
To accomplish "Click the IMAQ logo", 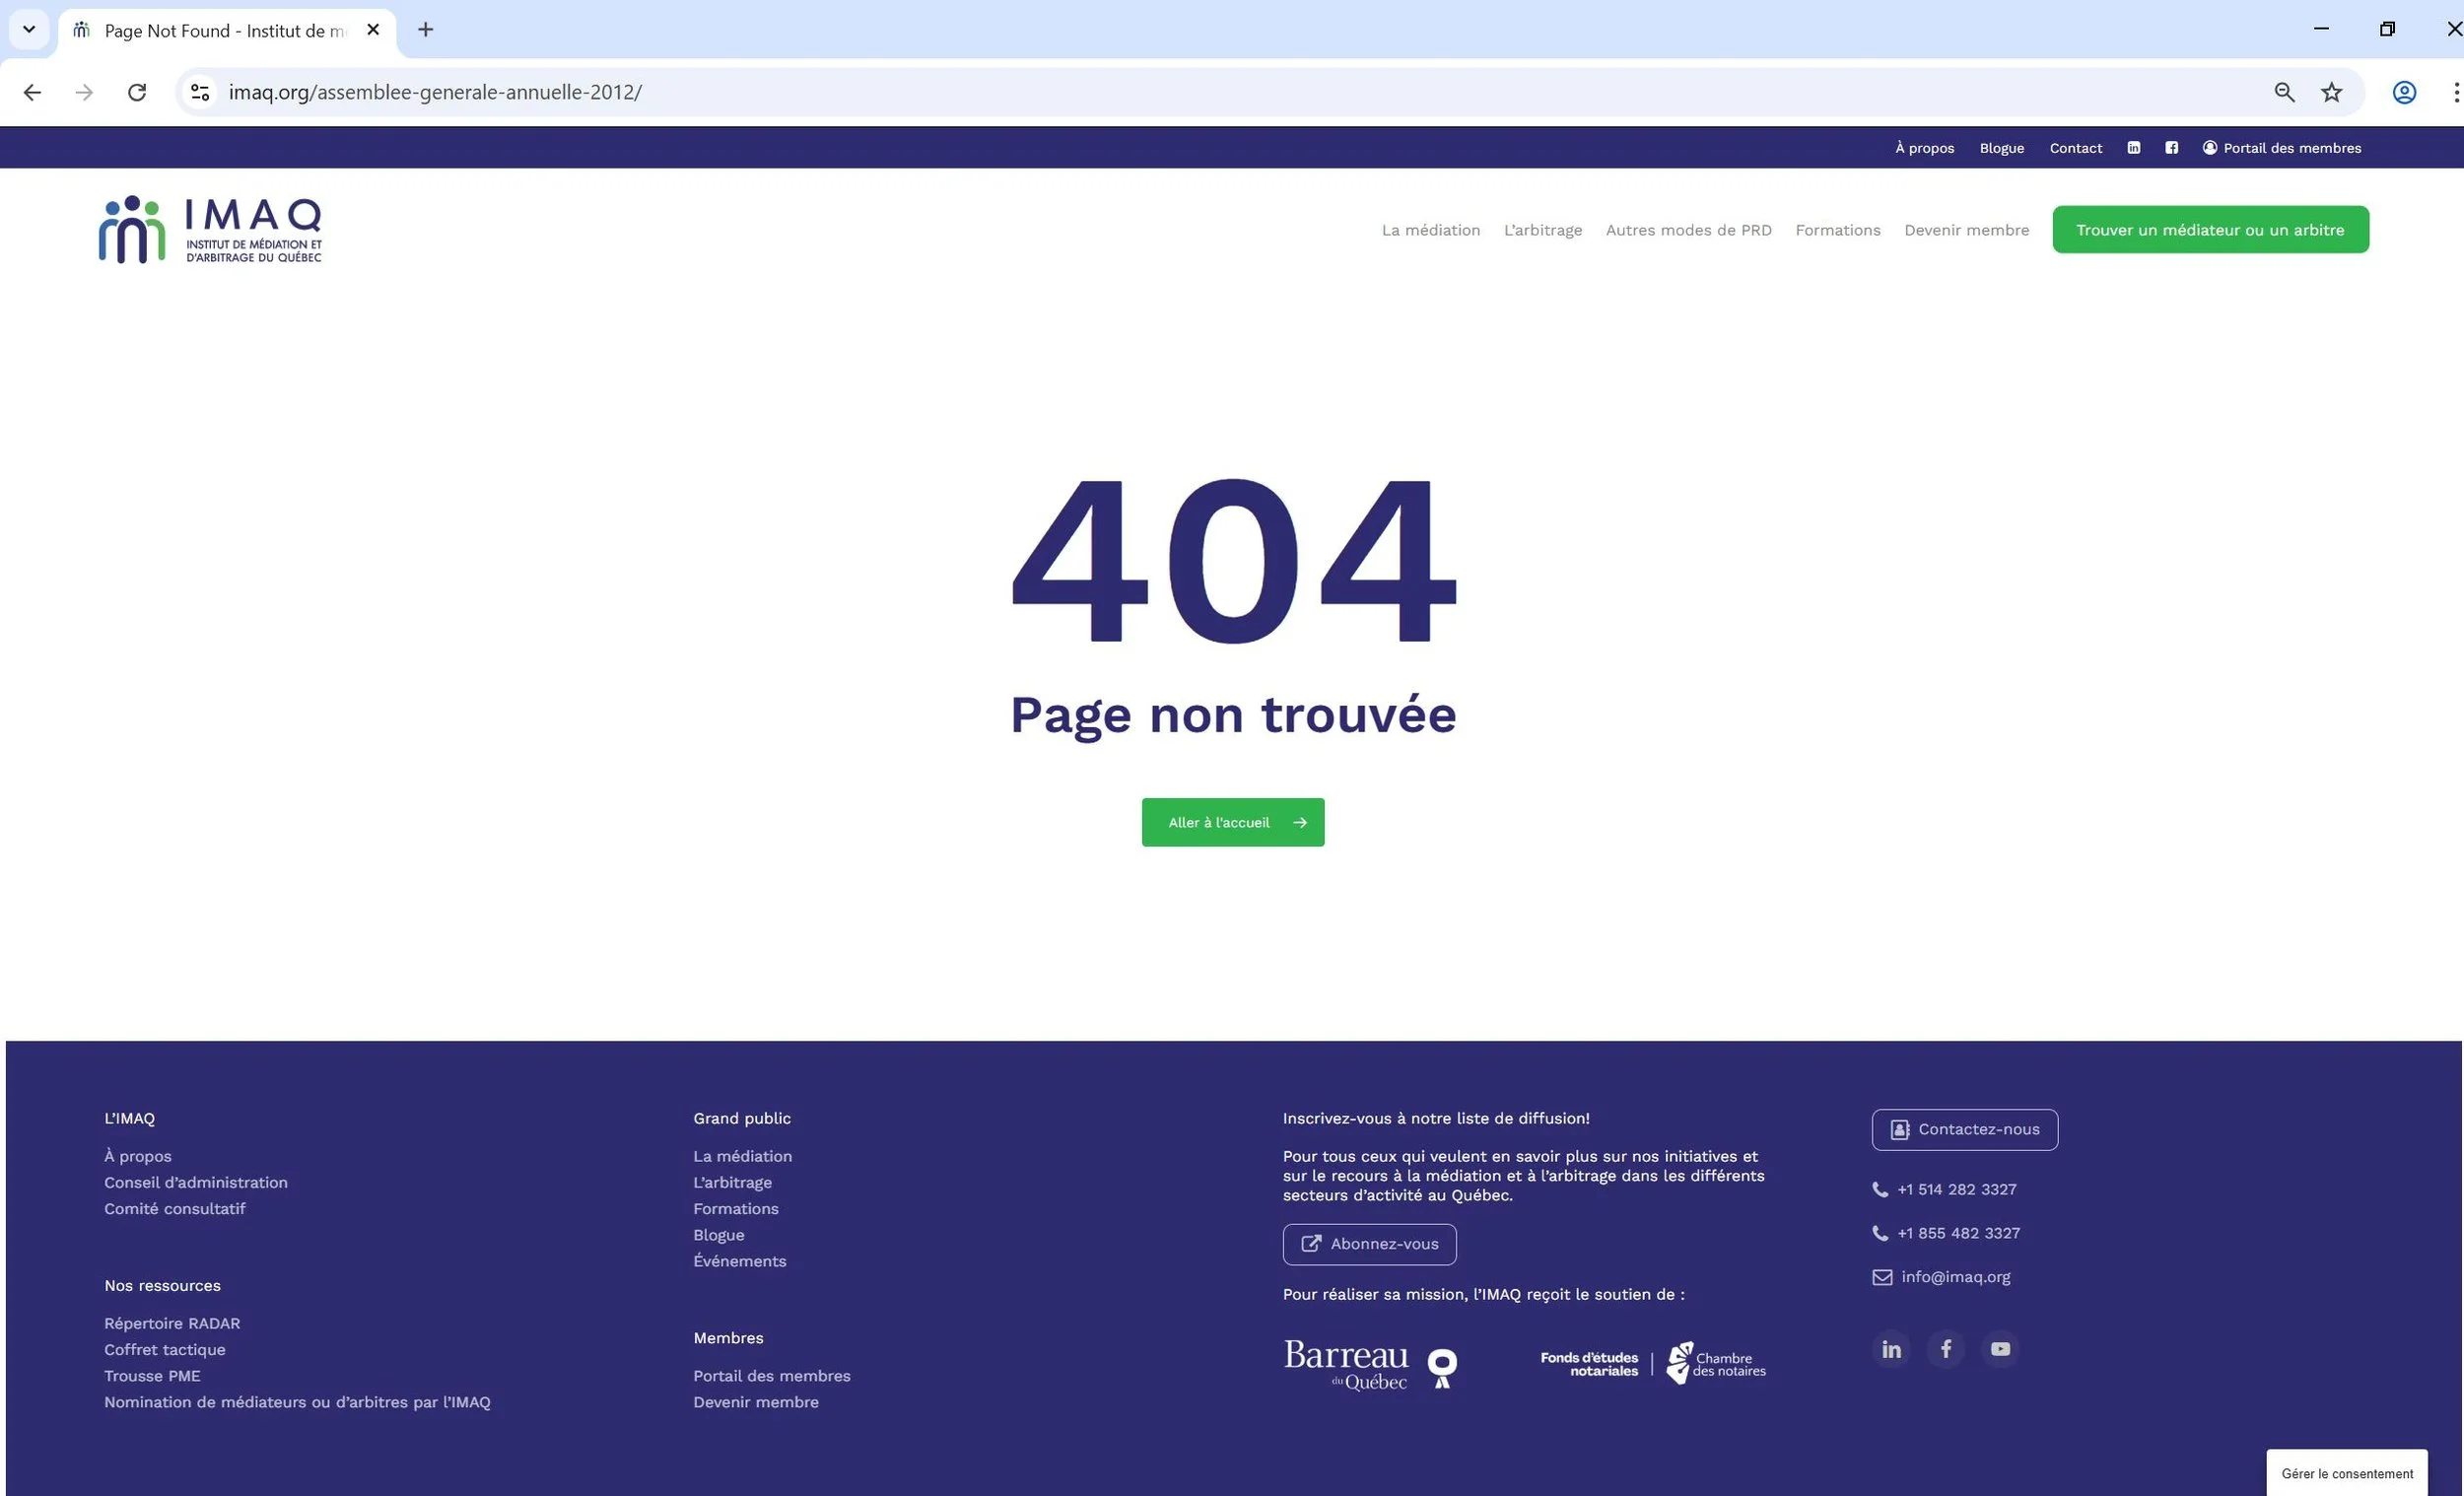I will pos(210,229).
